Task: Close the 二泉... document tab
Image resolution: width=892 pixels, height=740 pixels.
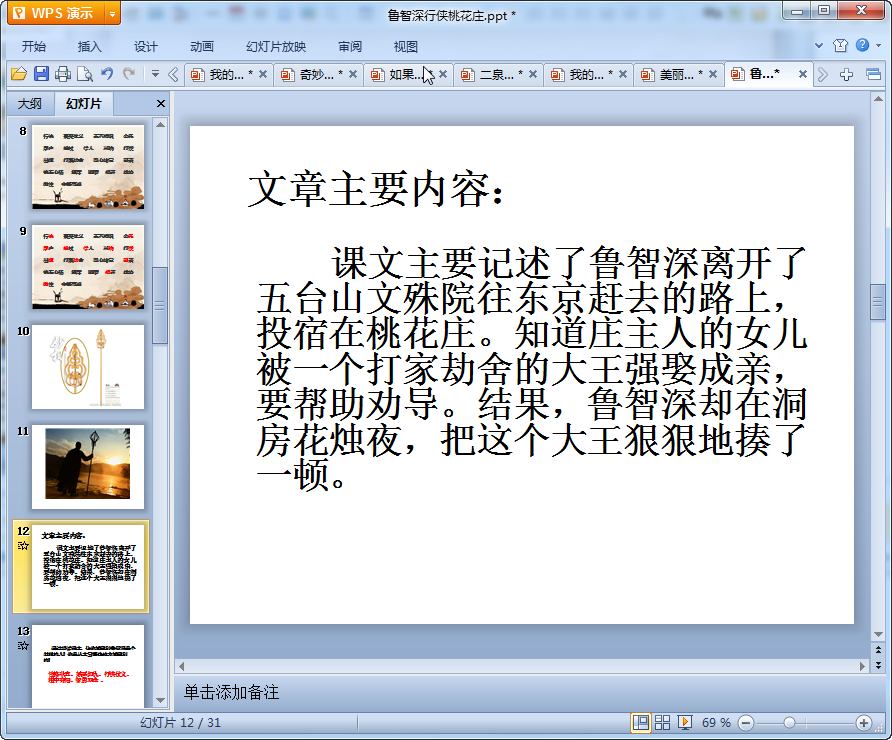Action: click(x=533, y=74)
